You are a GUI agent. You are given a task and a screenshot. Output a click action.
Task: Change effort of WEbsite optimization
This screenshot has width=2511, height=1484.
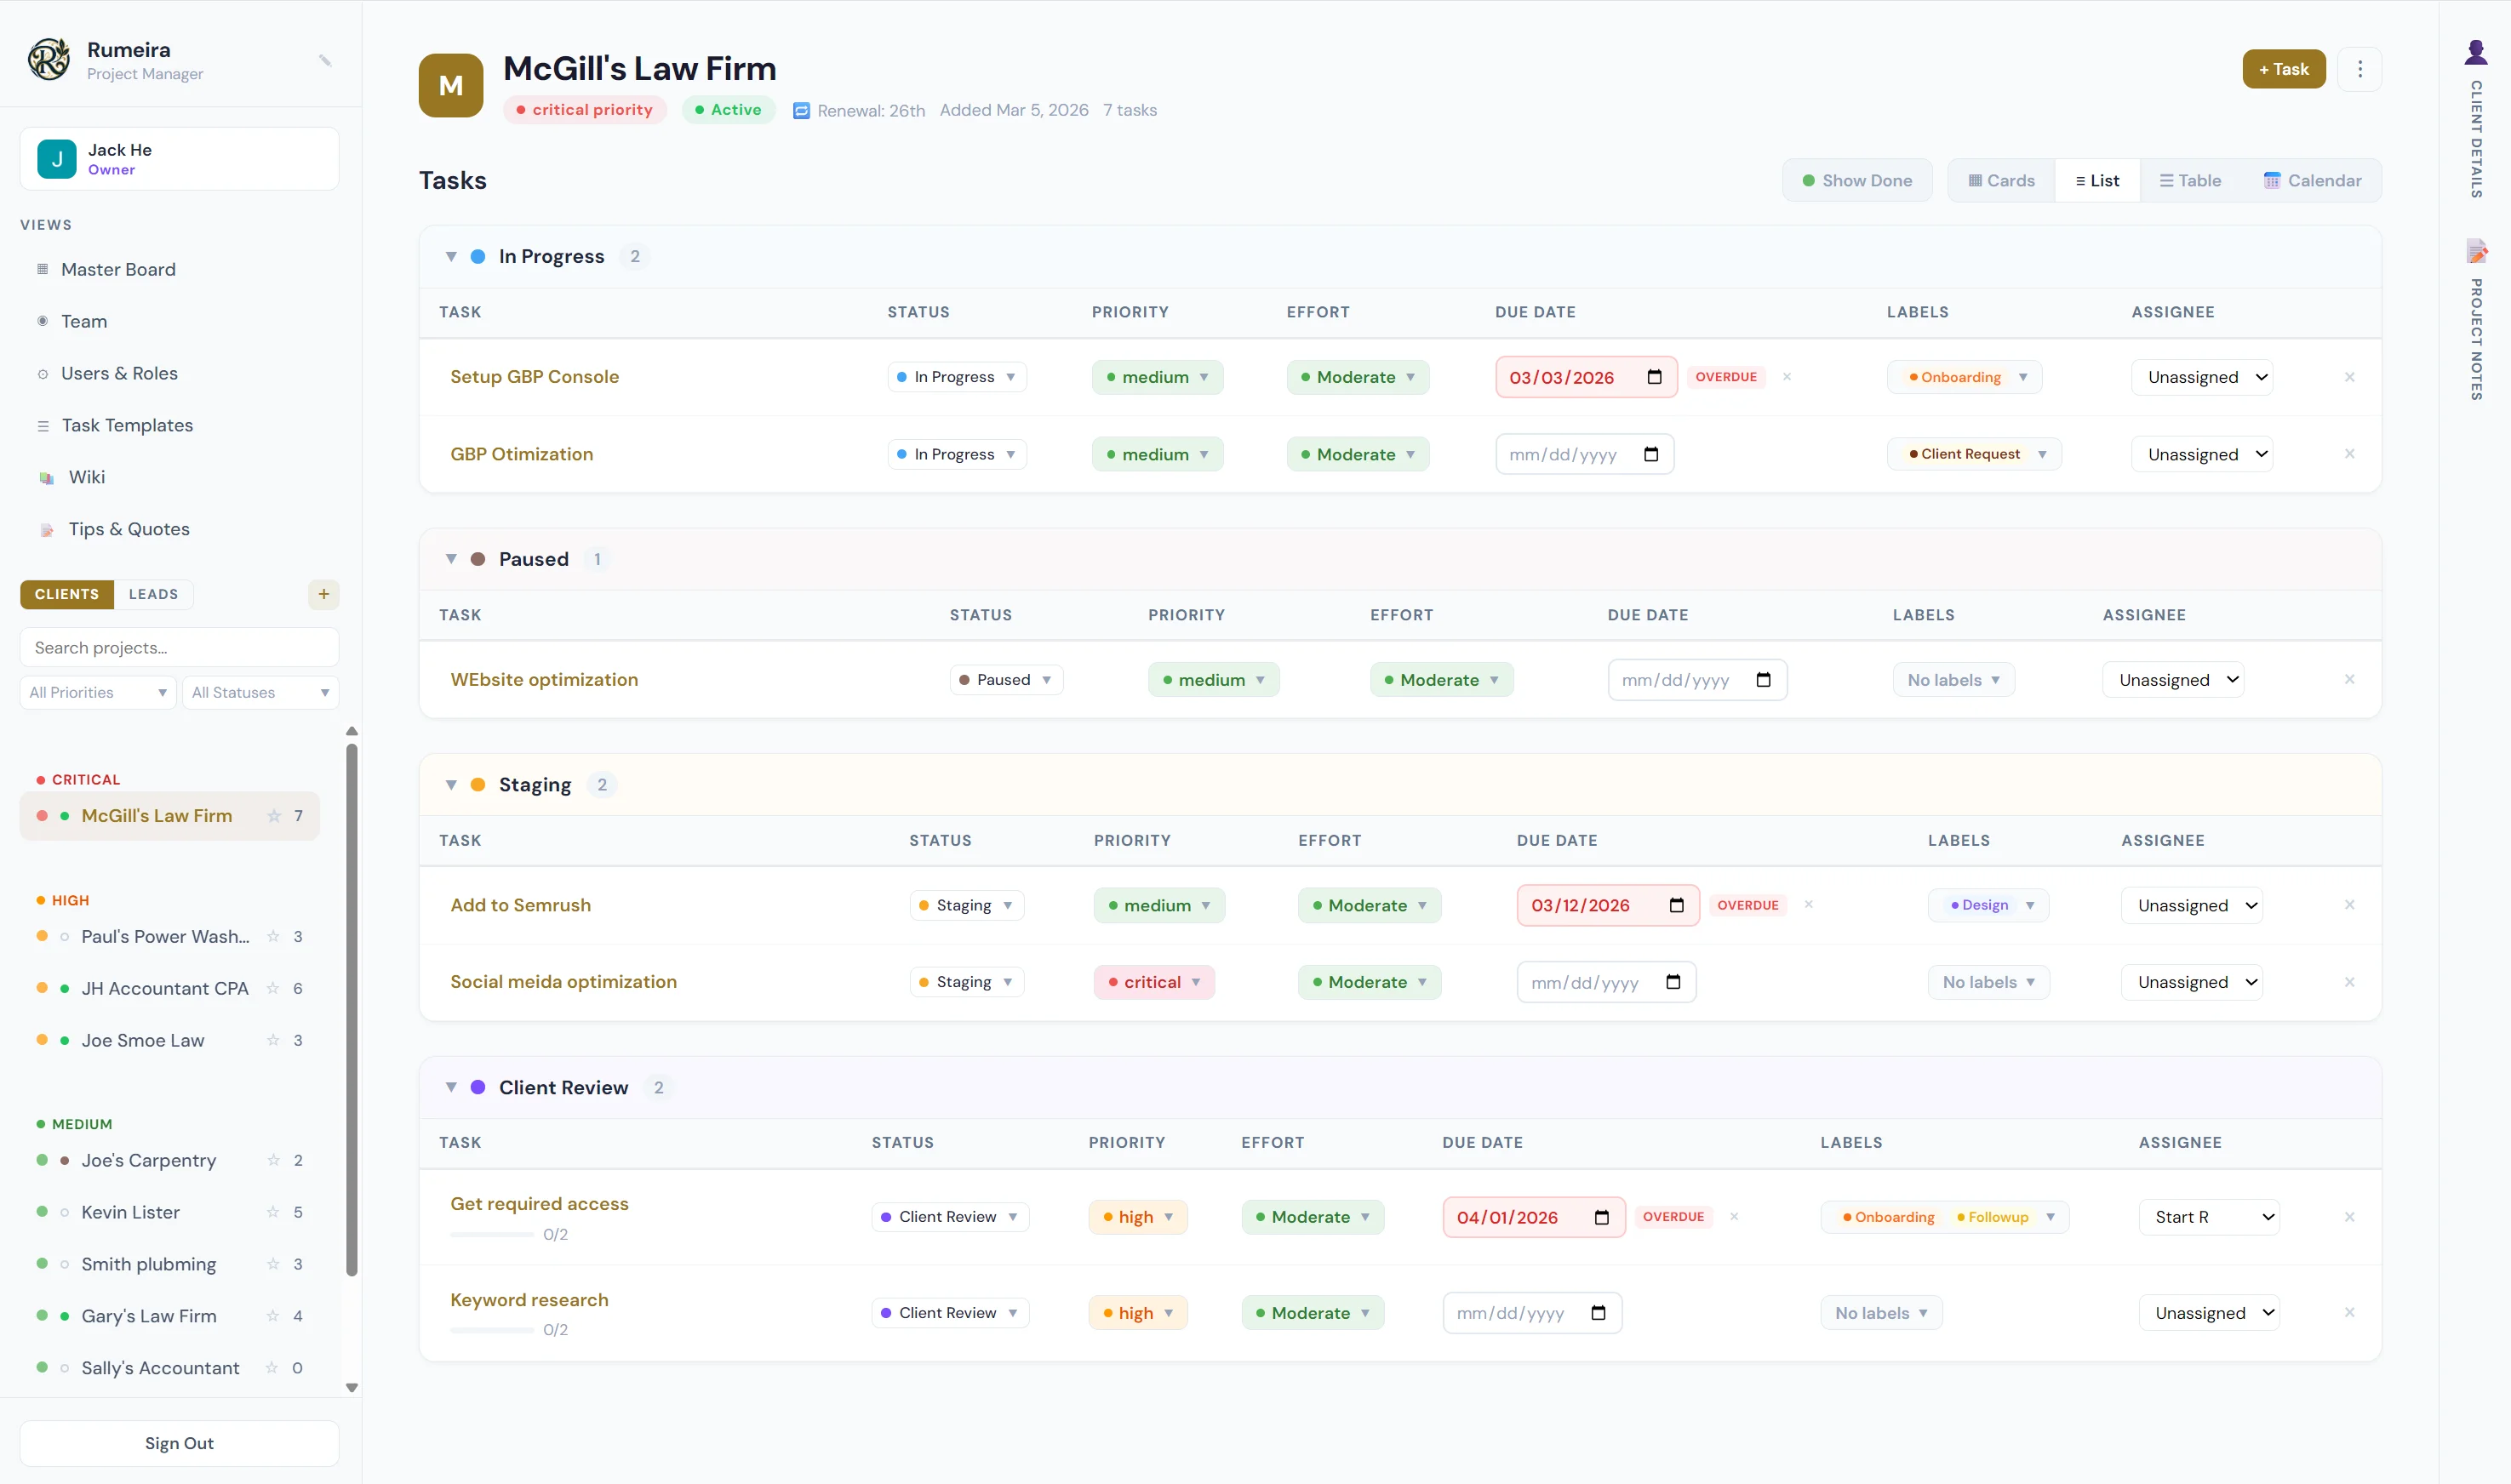point(1441,680)
